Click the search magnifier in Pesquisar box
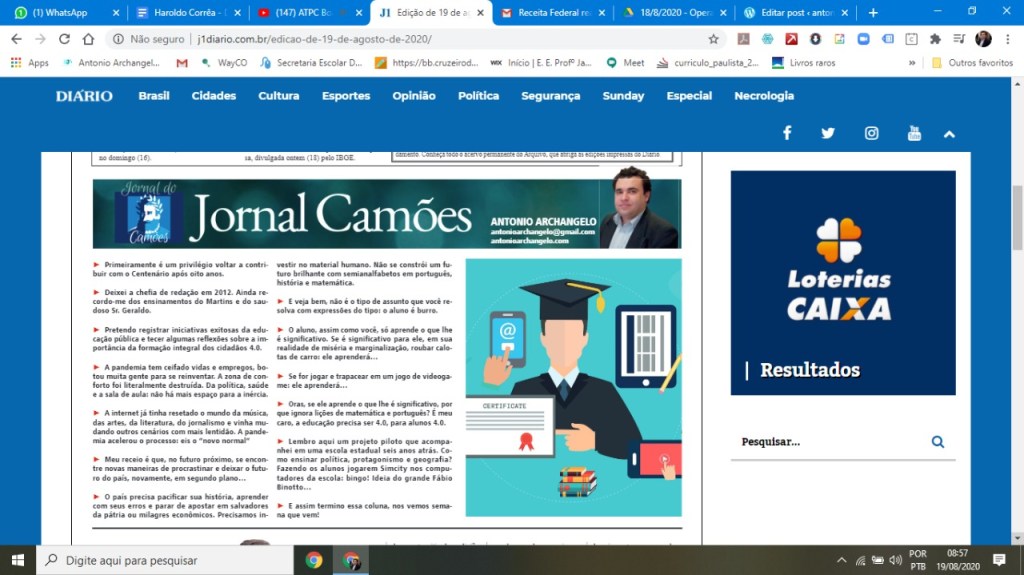The height and width of the screenshot is (575, 1024). [x=937, y=441]
